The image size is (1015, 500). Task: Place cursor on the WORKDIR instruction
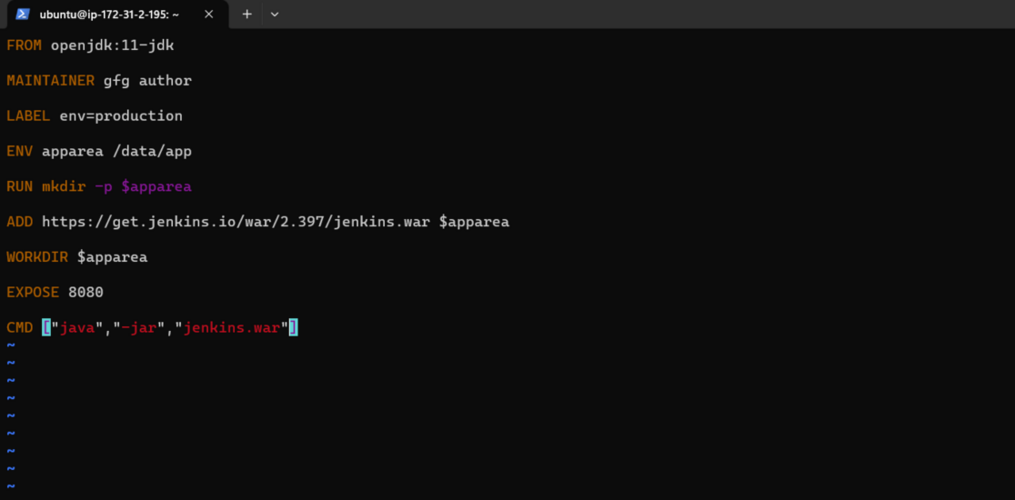tap(37, 257)
